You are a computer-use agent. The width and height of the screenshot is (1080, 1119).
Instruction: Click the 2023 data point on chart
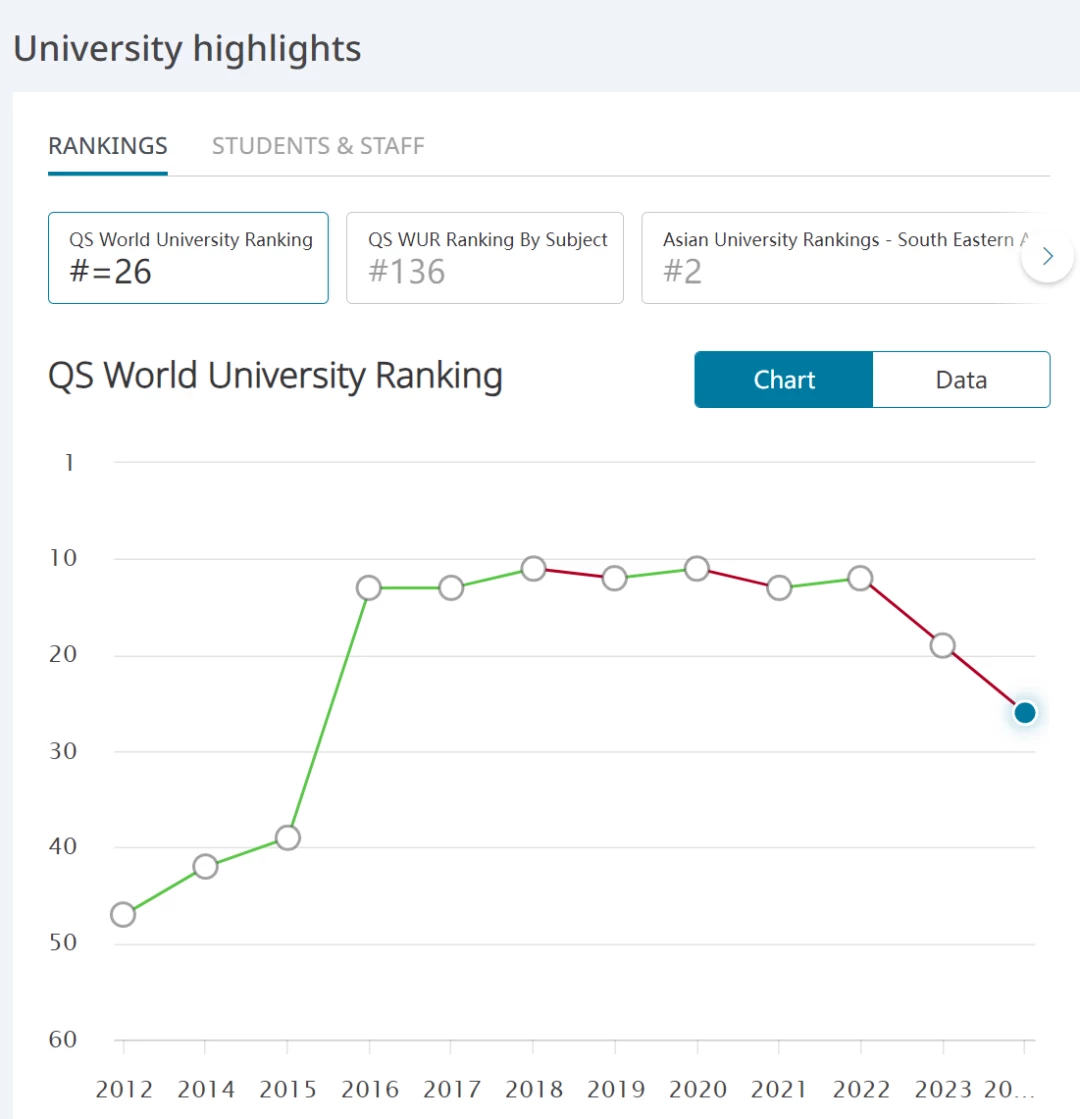point(943,646)
